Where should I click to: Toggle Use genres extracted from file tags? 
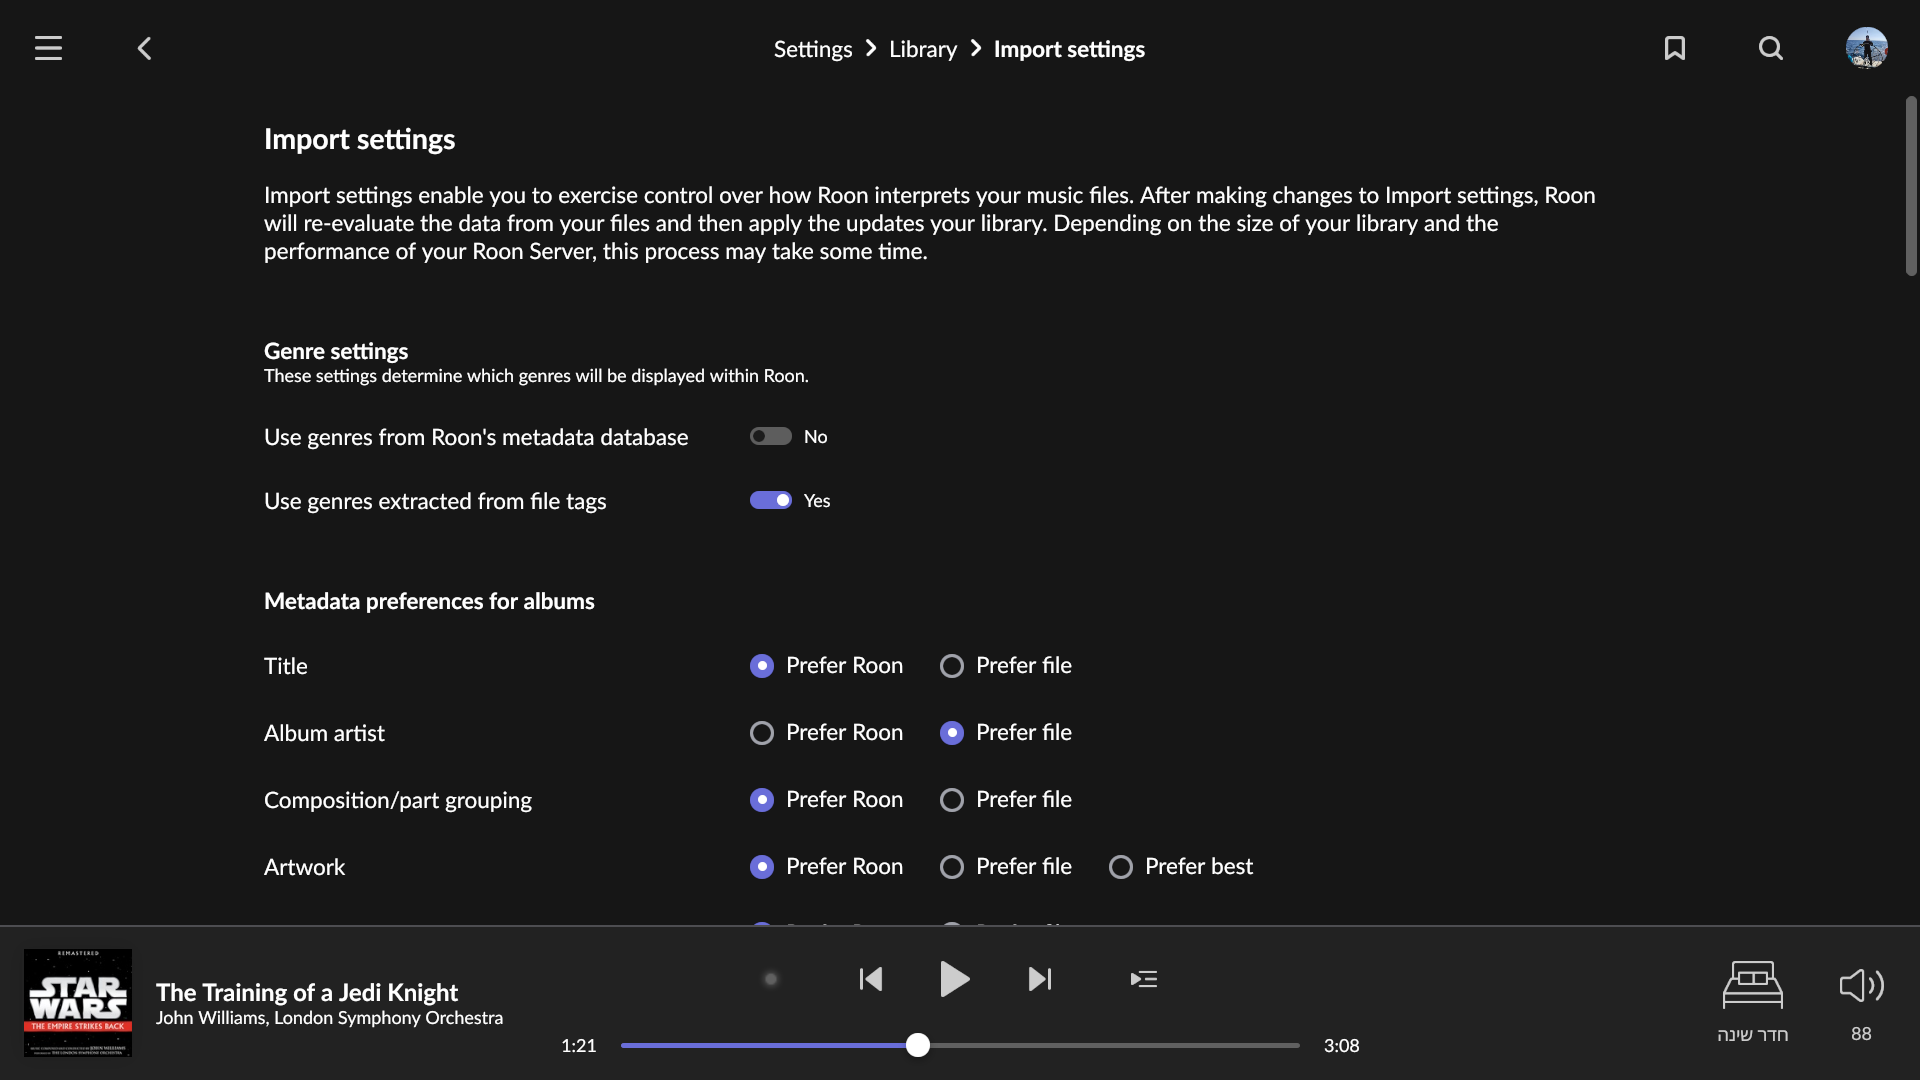pyautogui.click(x=771, y=500)
